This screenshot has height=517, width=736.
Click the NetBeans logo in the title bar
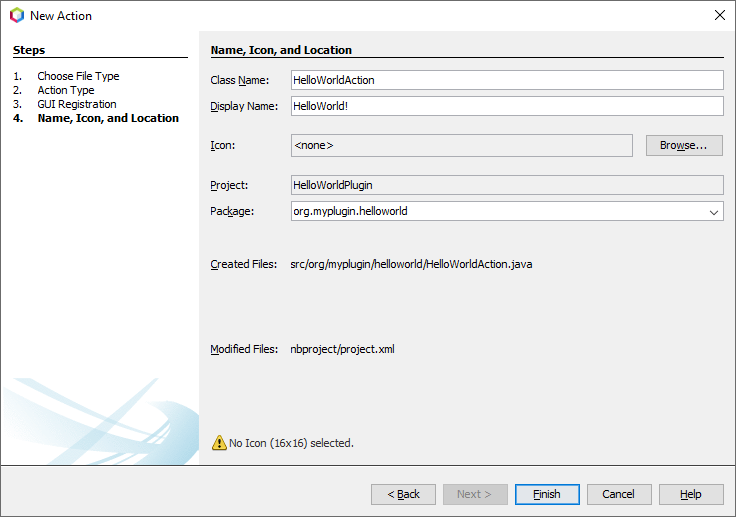pos(16,15)
